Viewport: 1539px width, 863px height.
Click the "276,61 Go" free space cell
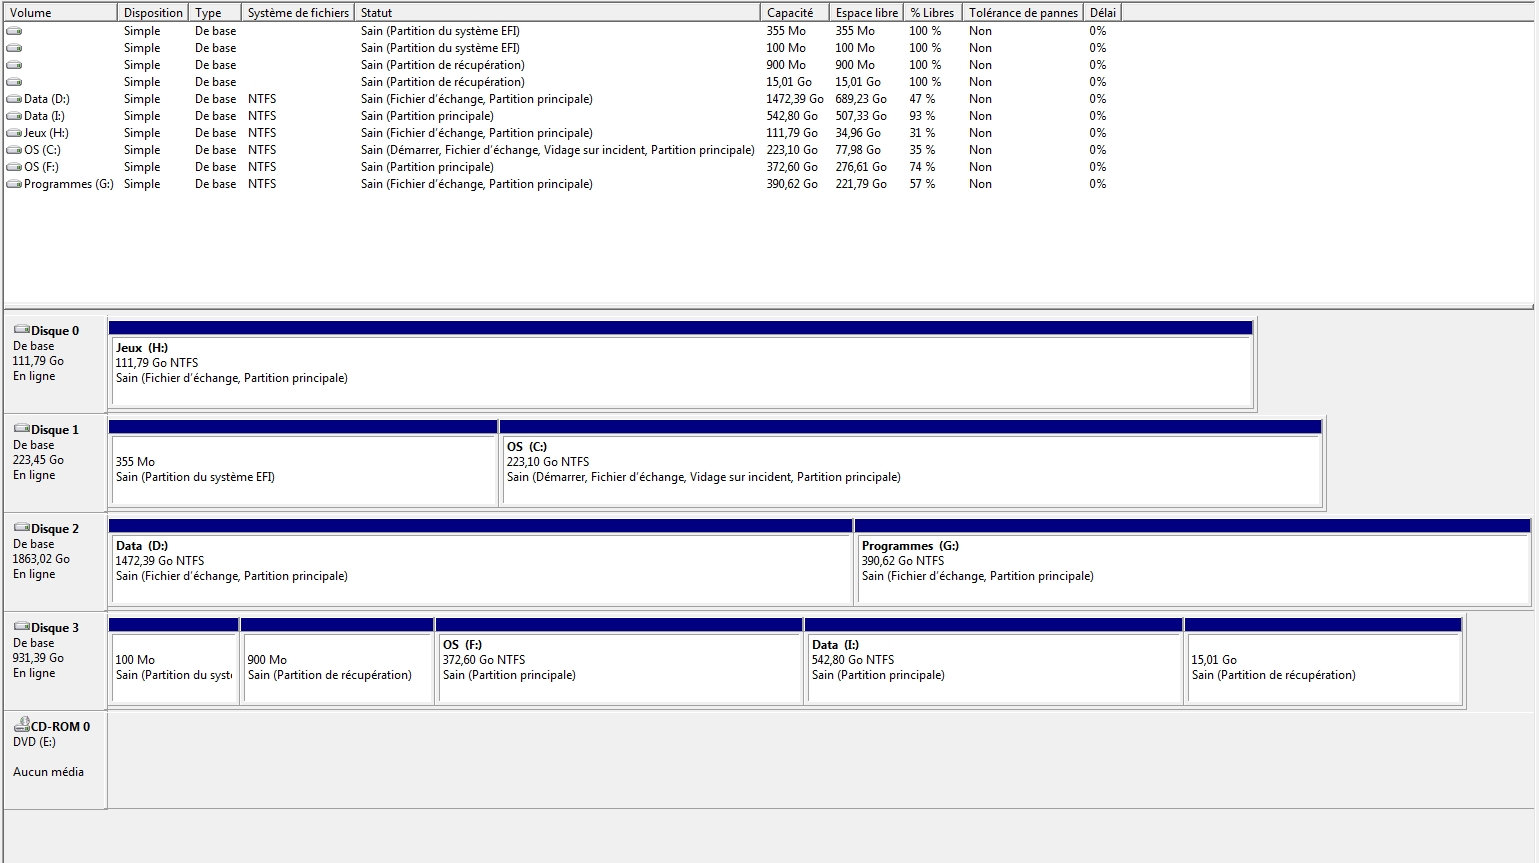pyautogui.click(x=861, y=167)
